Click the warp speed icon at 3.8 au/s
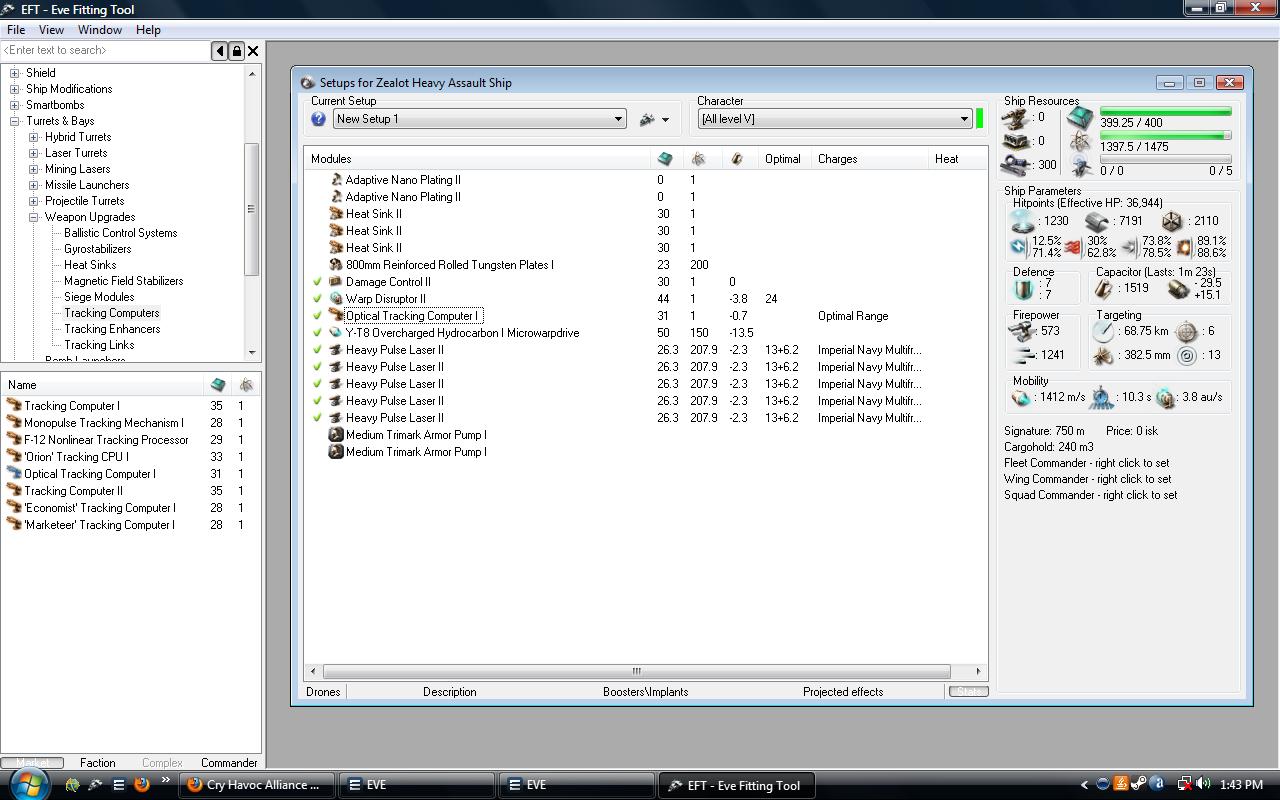This screenshot has width=1280, height=800. [x=1165, y=397]
